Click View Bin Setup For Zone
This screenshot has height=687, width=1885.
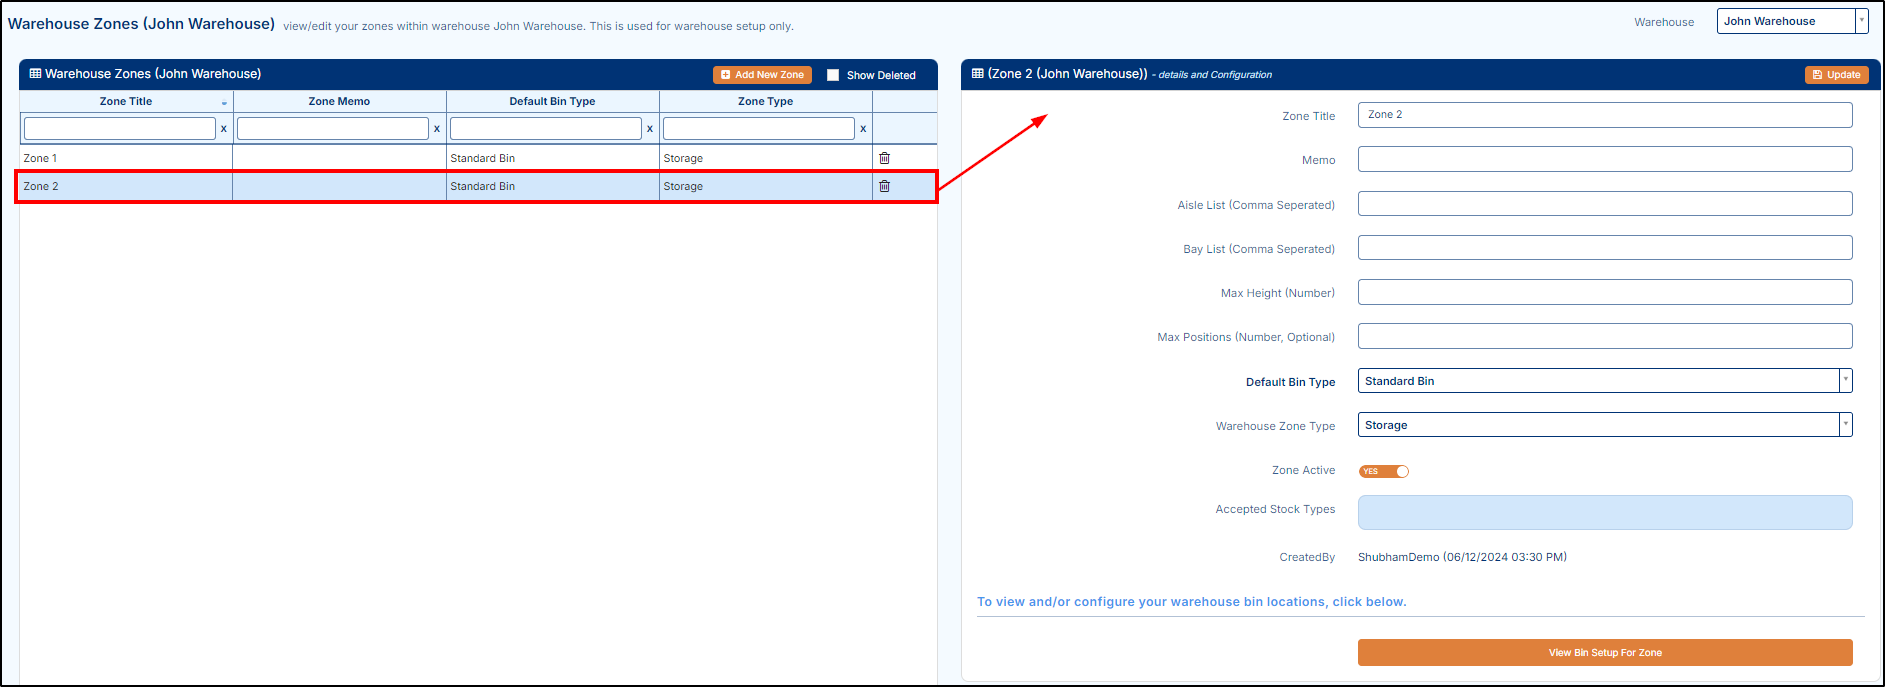[1604, 652]
